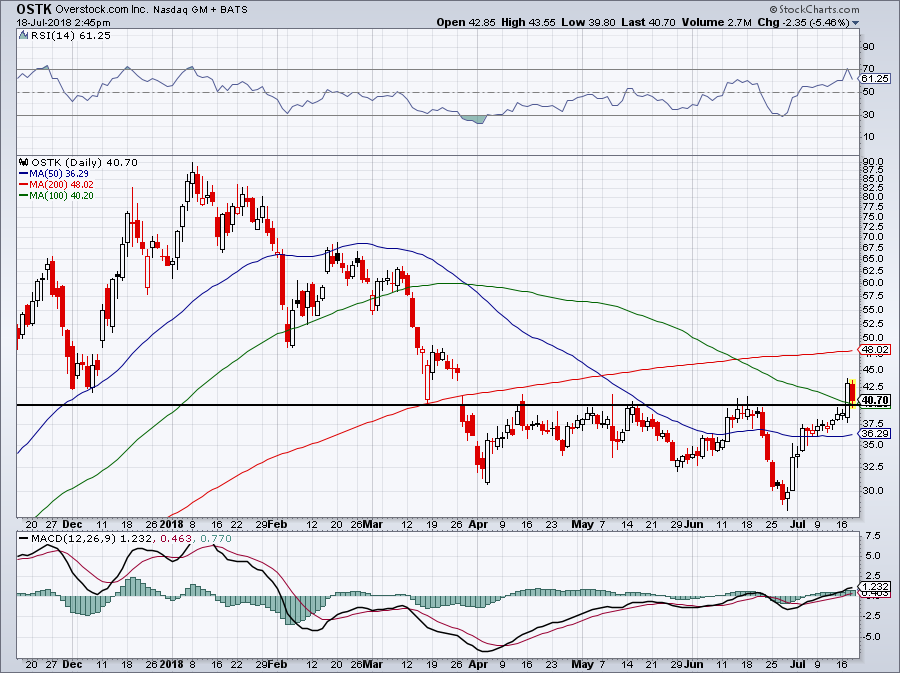900x673 pixels.
Task: Click the MA(200) 48.02 legend entry
Action: [61, 185]
